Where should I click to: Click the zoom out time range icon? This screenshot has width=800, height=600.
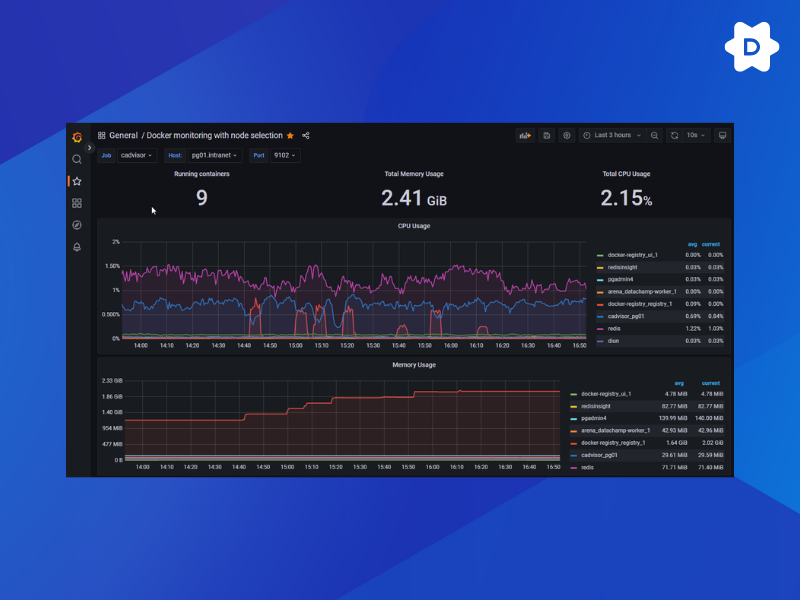pyautogui.click(x=654, y=135)
